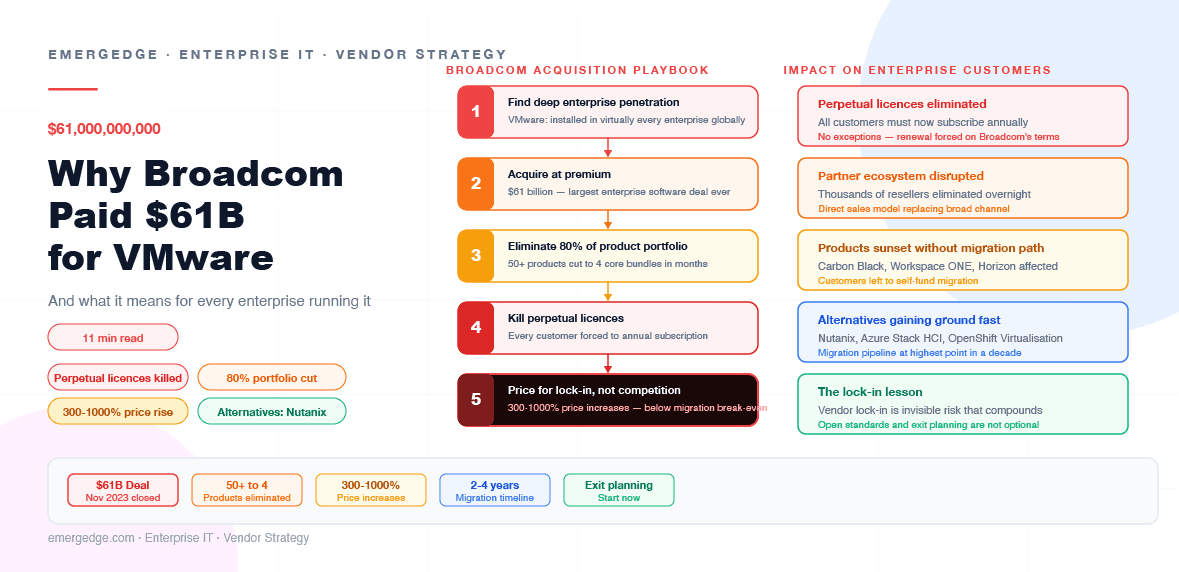Select the yellow number 3 step badge
Viewport: 1179px width, 572px height.
[x=475, y=256]
